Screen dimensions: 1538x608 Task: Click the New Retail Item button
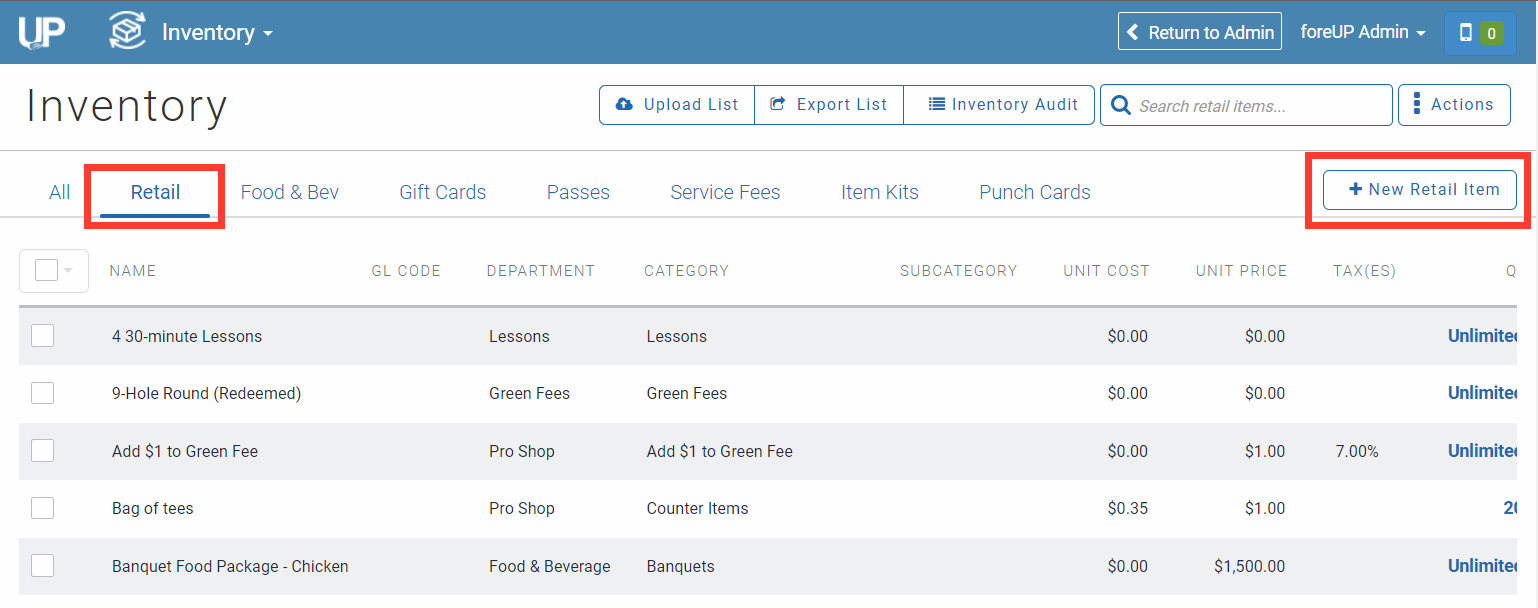[x=1419, y=190]
